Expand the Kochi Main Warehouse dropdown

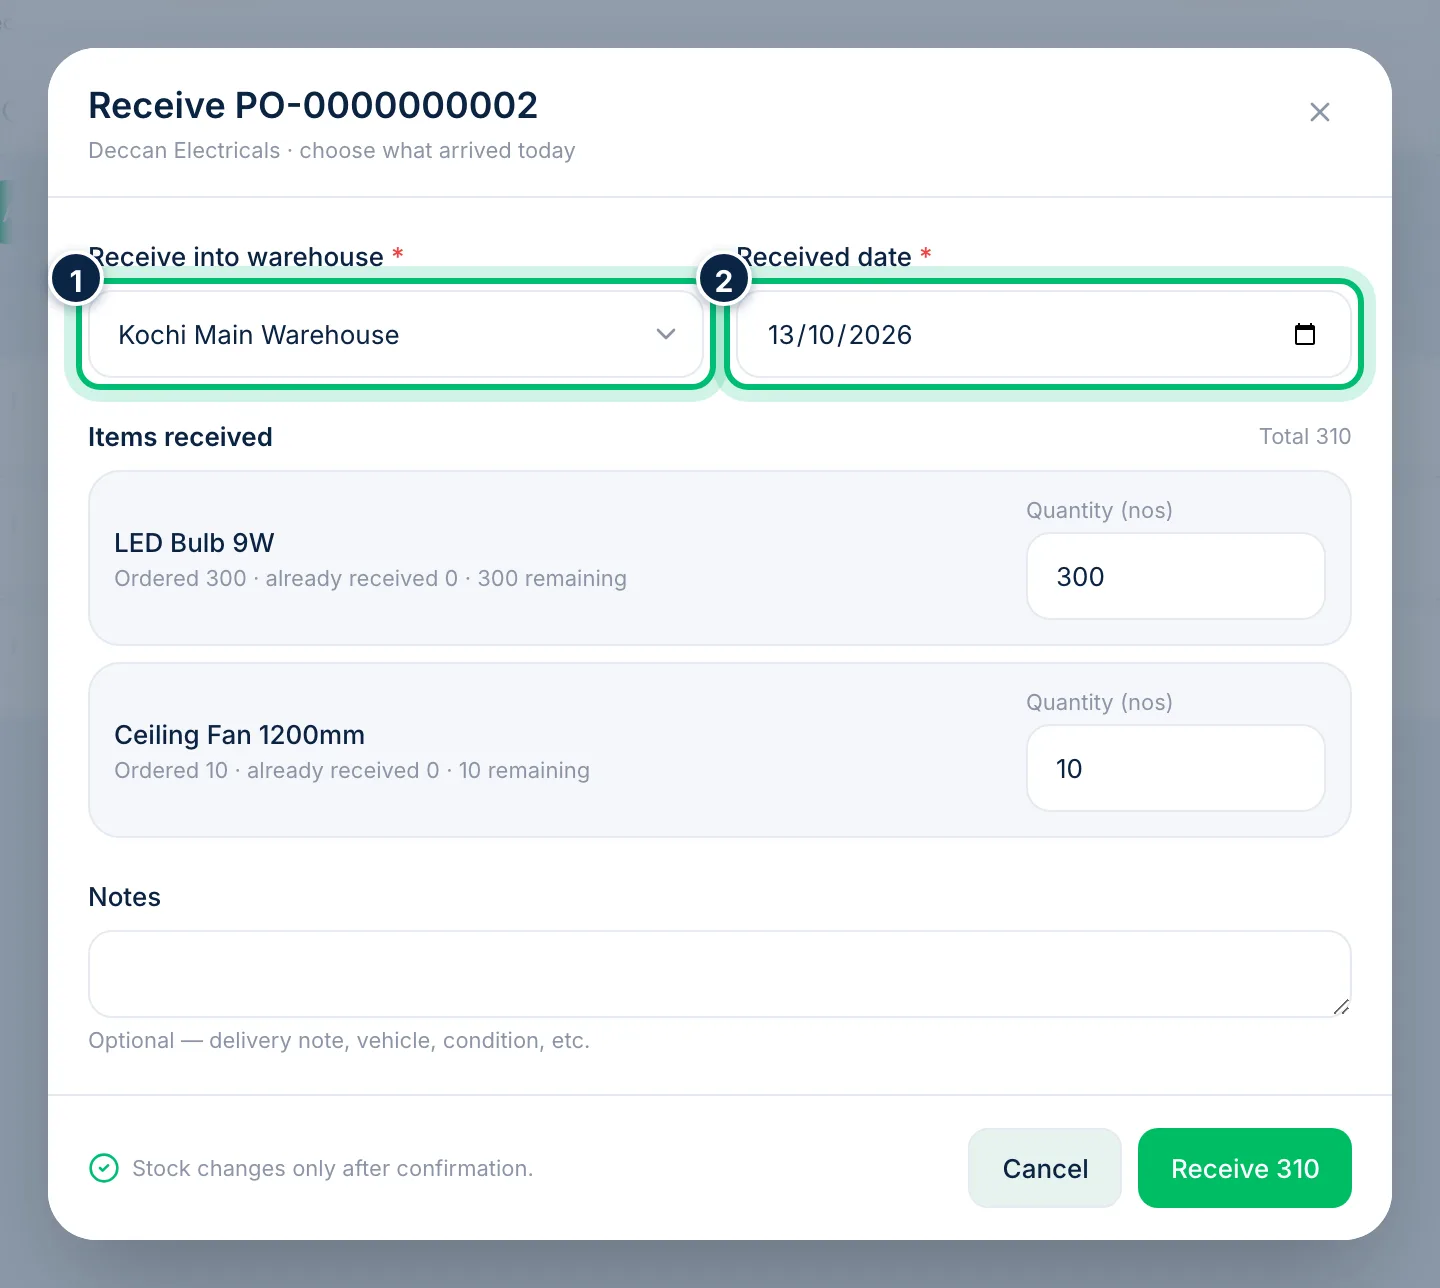tap(396, 334)
